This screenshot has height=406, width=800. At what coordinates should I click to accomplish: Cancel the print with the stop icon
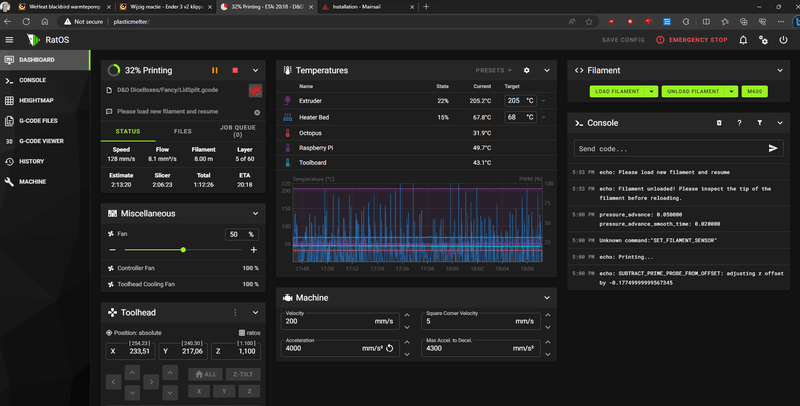pyautogui.click(x=235, y=71)
